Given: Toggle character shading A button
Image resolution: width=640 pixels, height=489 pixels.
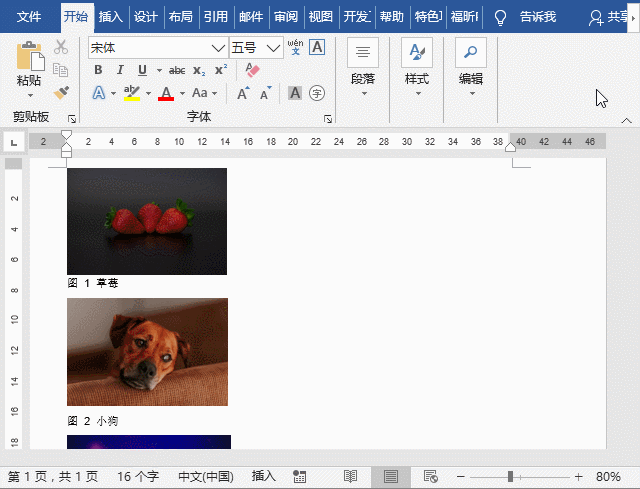Looking at the screenshot, I should (x=295, y=93).
